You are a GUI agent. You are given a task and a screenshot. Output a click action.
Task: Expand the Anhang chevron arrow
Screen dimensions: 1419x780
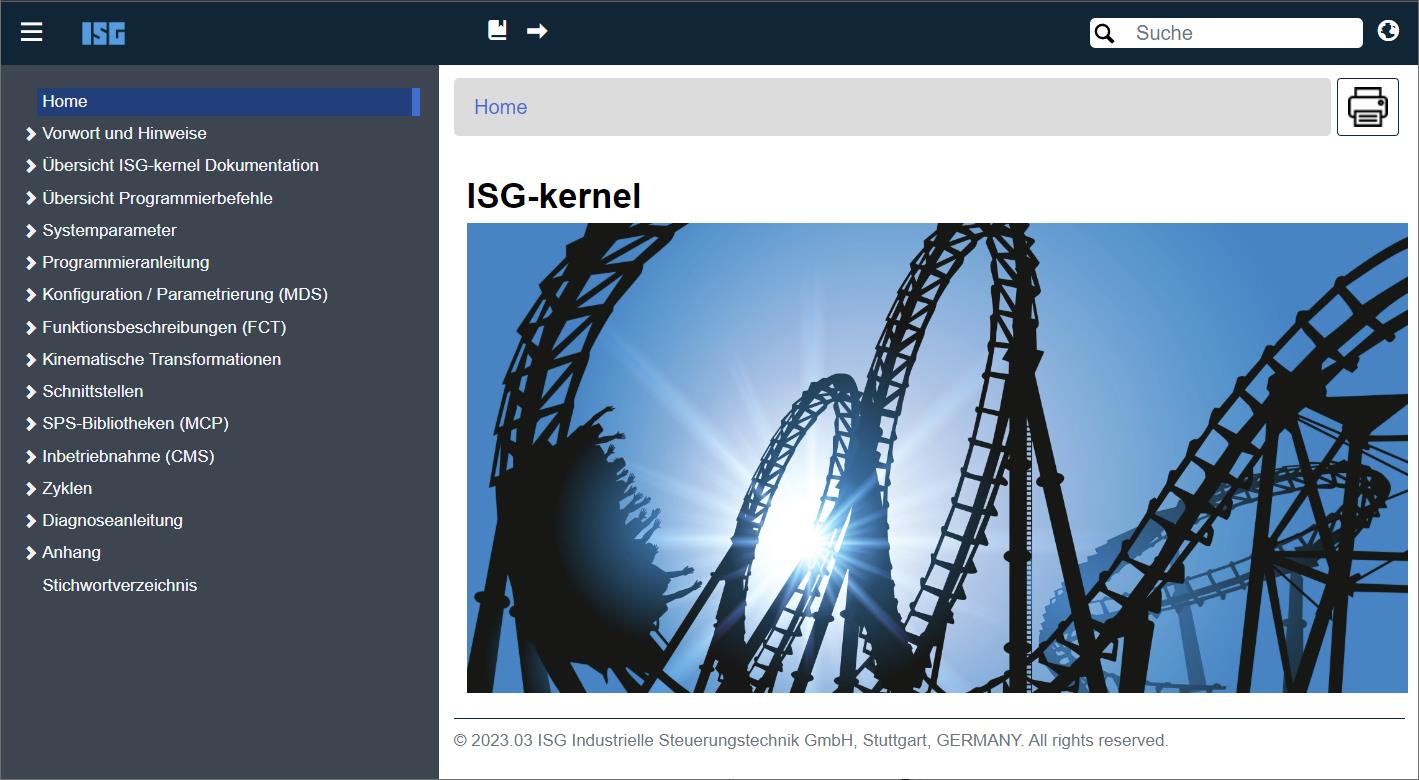[31, 553]
